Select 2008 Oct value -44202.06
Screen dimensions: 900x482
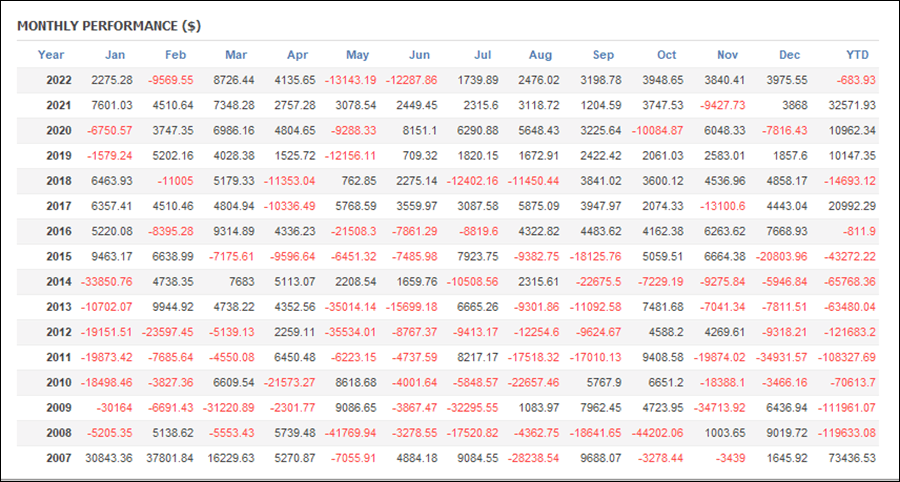(657, 433)
